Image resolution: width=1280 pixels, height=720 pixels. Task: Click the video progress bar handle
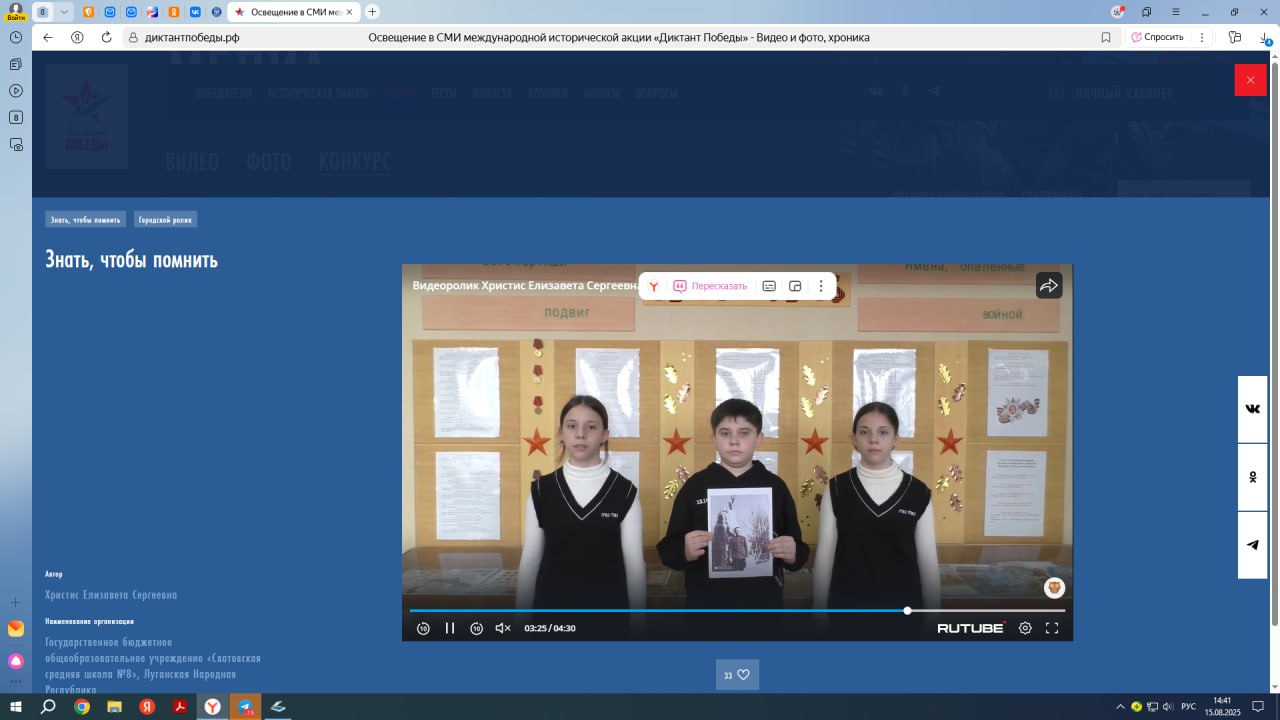pyautogui.click(x=907, y=610)
